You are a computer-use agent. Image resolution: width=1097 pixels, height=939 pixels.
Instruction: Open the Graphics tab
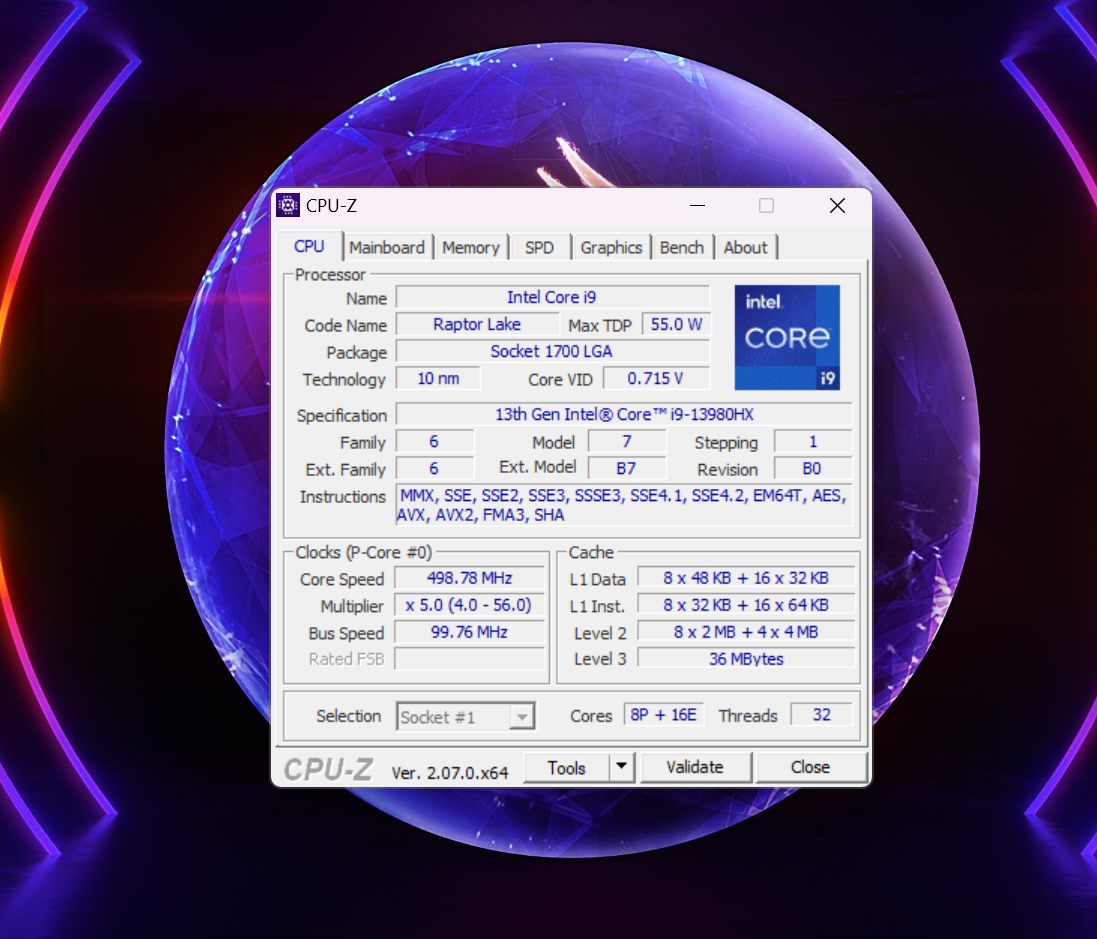tap(611, 248)
